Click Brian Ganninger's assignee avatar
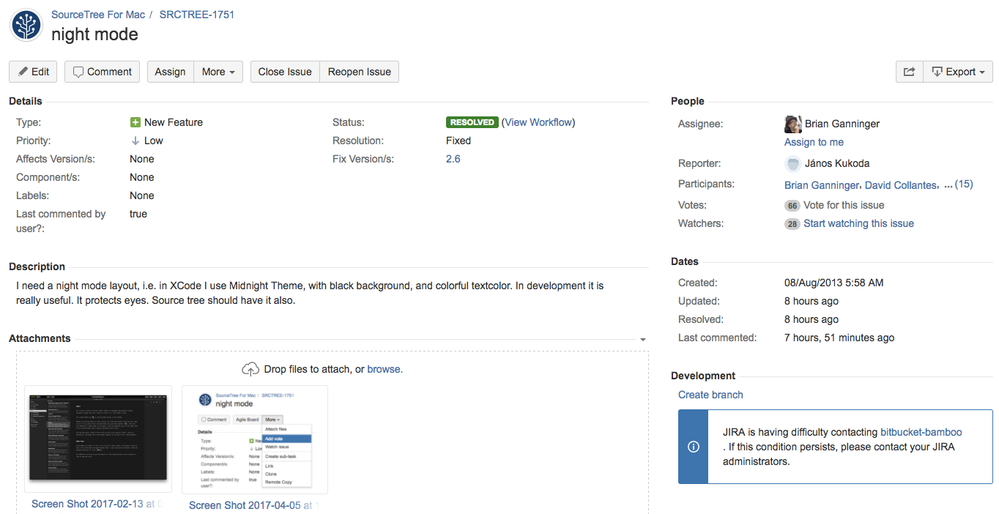This screenshot has width=999, height=514. (x=793, y=124)
